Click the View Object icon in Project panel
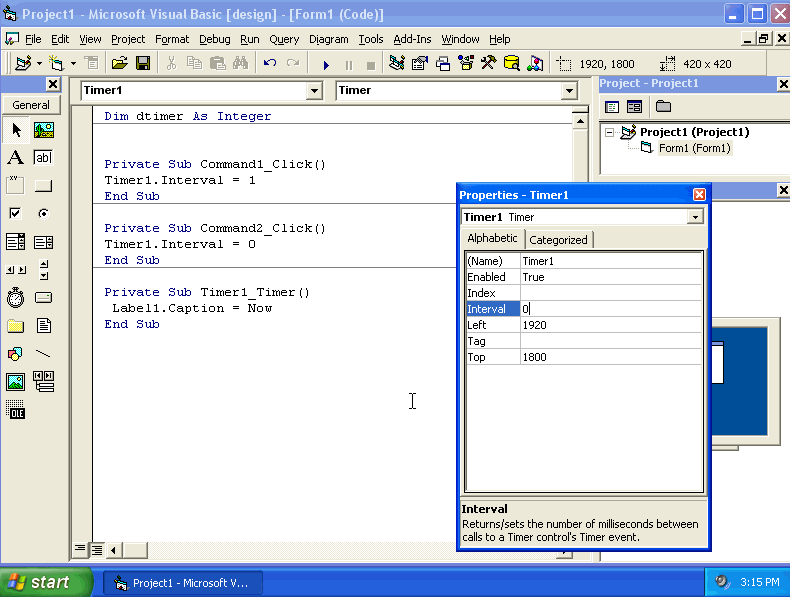790x597 pixels. [633, 107]
